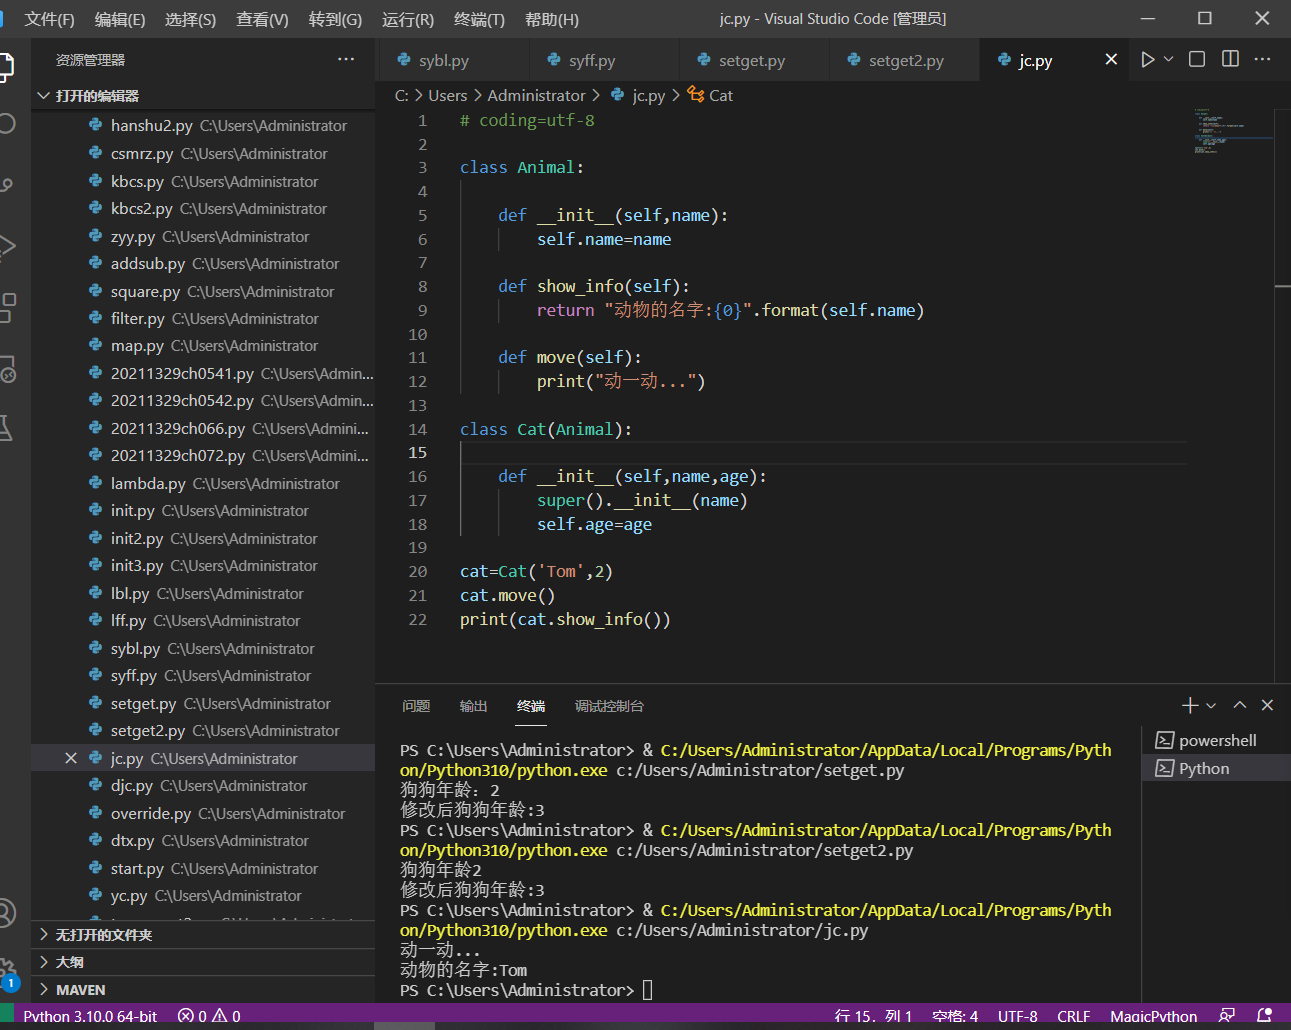Open the 终端(T) menu
The image size is (1291, 1030).
coord(479,19)
